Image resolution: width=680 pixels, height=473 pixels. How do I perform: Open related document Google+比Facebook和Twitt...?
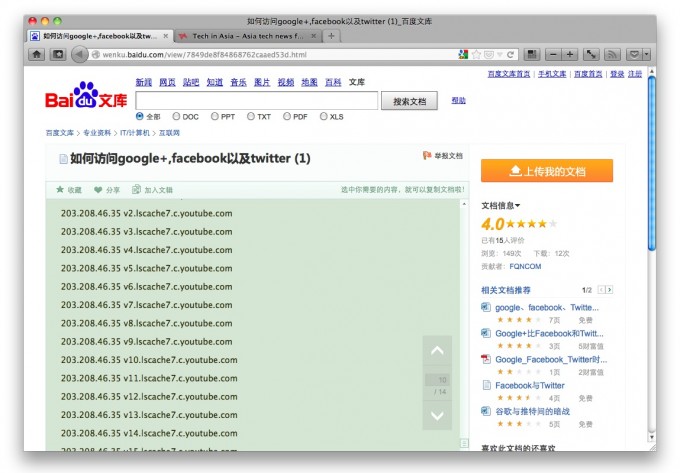(549, 333)
